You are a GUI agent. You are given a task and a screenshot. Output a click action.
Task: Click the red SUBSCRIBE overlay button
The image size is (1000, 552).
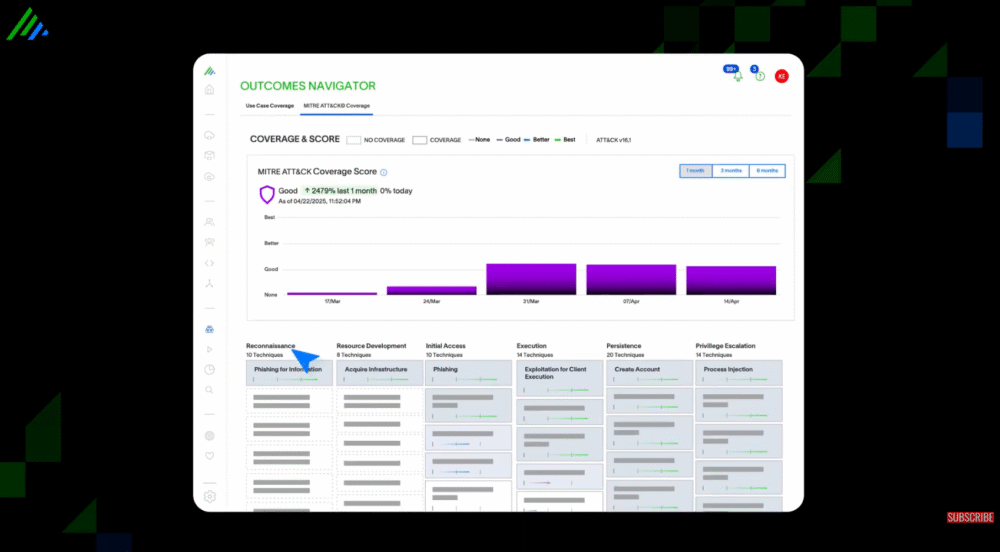(970, 518)
